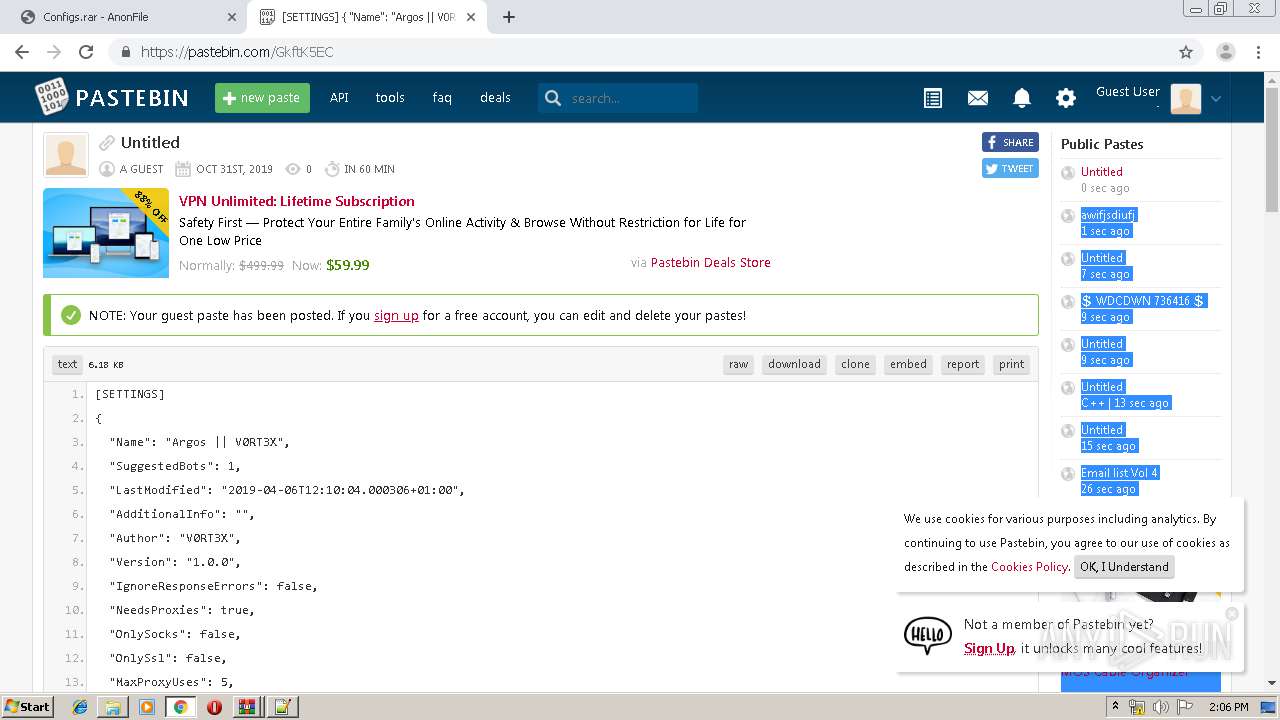Clone the paste
This screenshot has width=1280, height=720.
[855, 364]
